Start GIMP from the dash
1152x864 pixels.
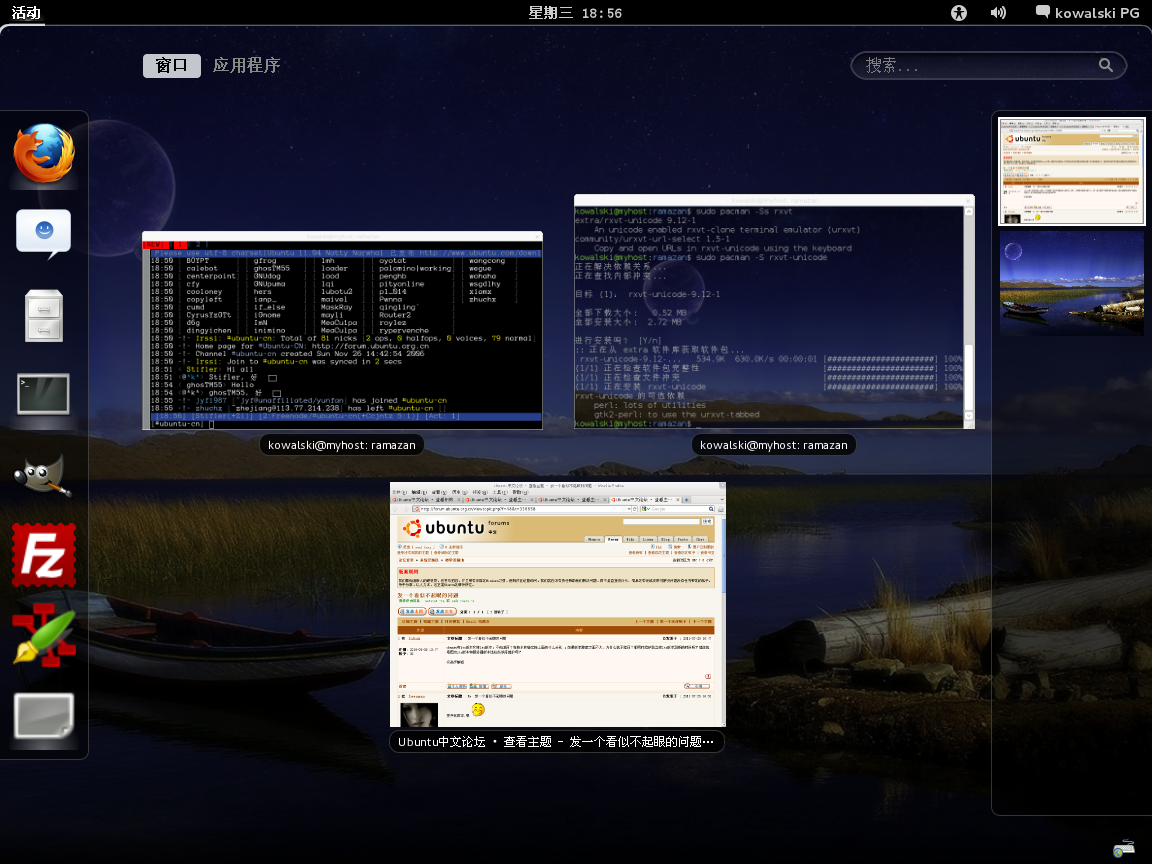point(43,475)
